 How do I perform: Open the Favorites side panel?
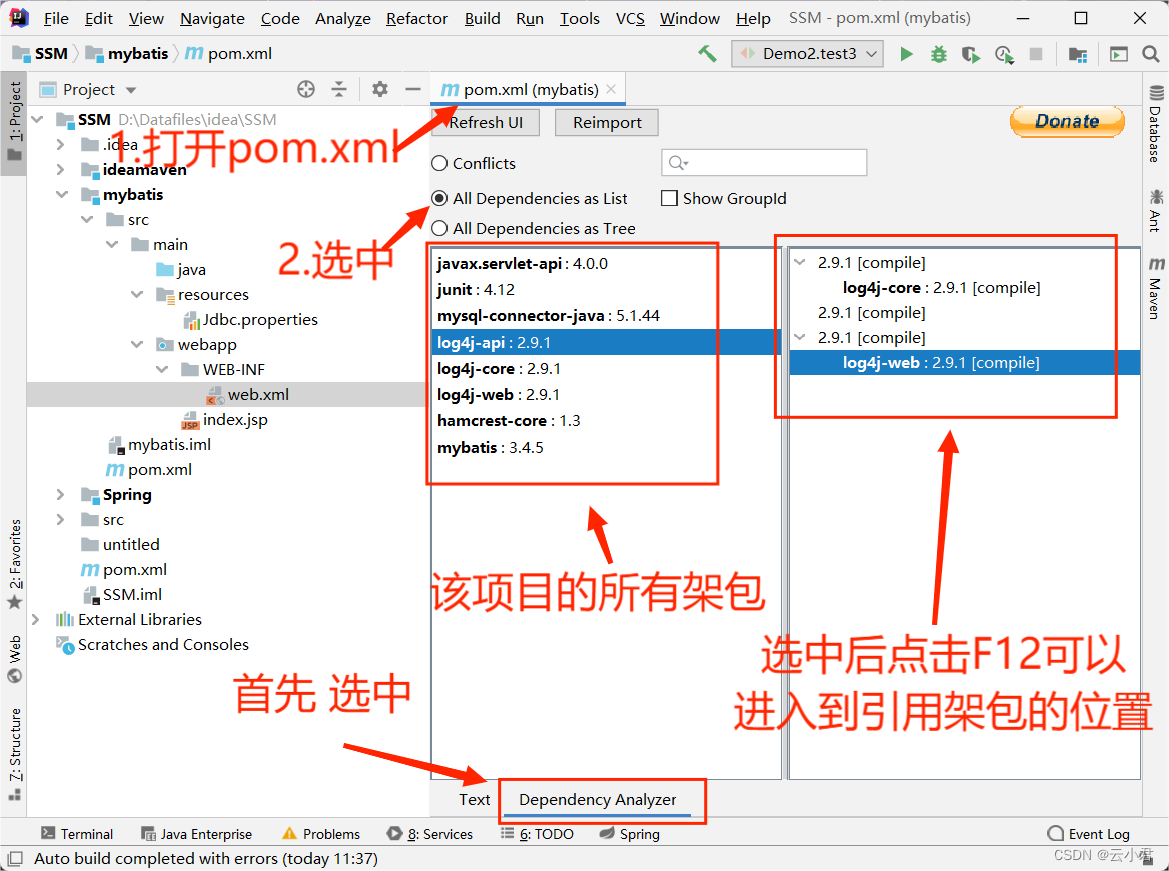15,564
